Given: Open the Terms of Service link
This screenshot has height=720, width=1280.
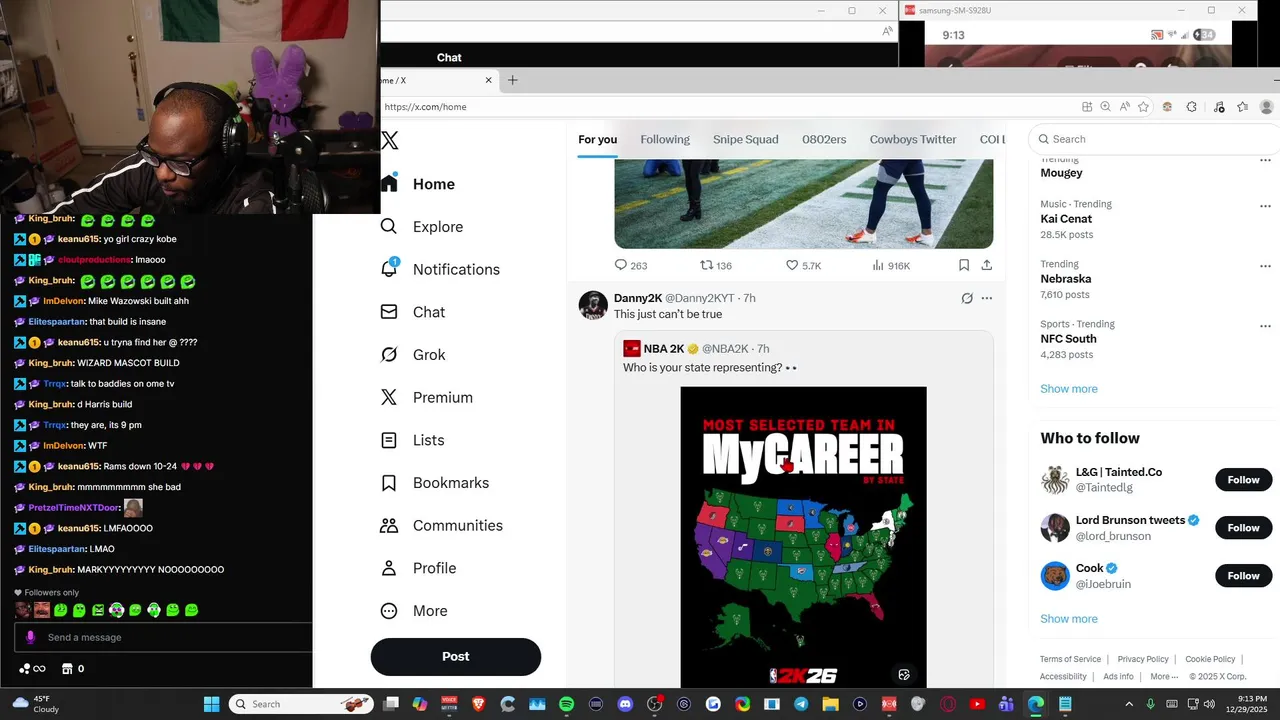Looking at the screenshot, I should [x=1070, y=659].
